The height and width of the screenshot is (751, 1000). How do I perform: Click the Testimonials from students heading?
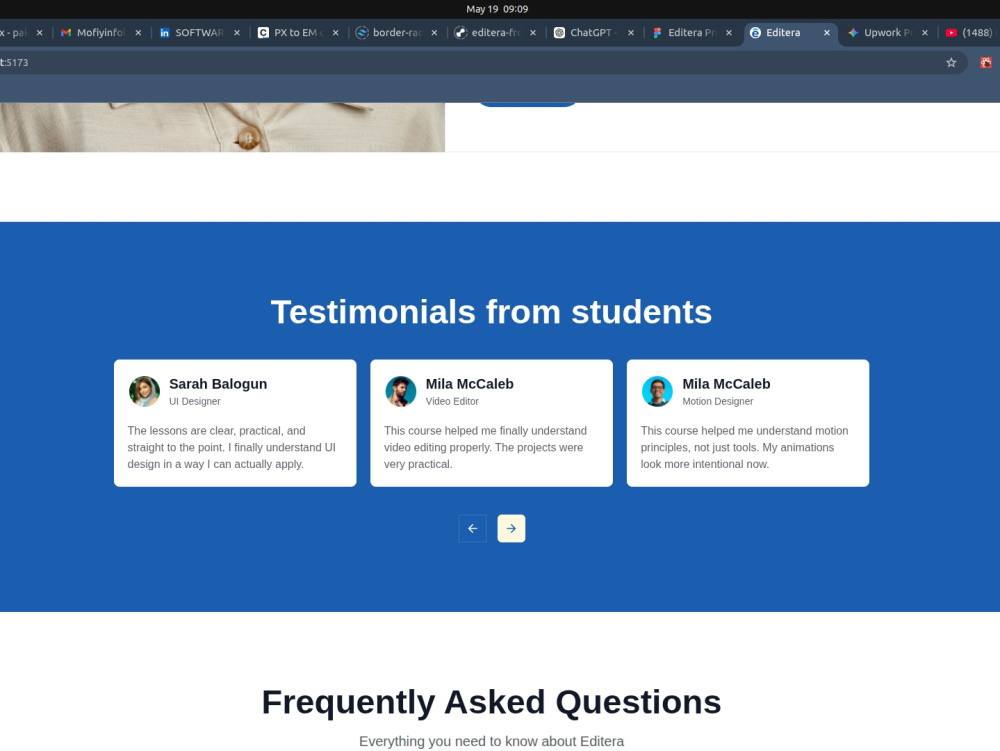(491, 312)
